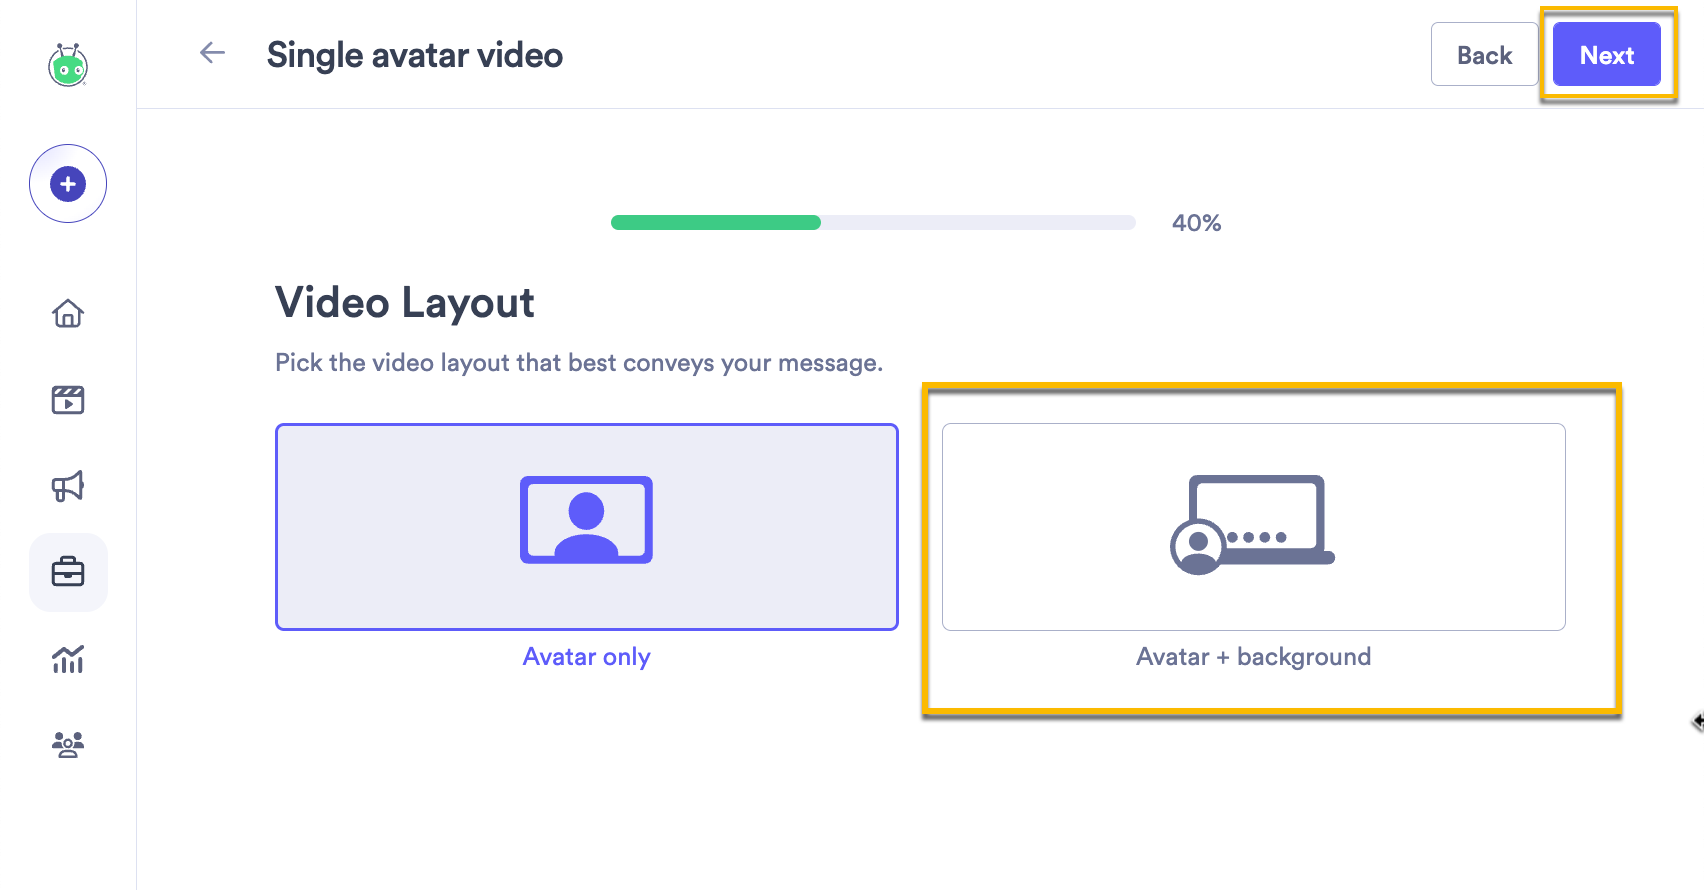1704x890 pixels.
Task: Go to the Home icon in sidebar
Action: (x=68, y=313)
